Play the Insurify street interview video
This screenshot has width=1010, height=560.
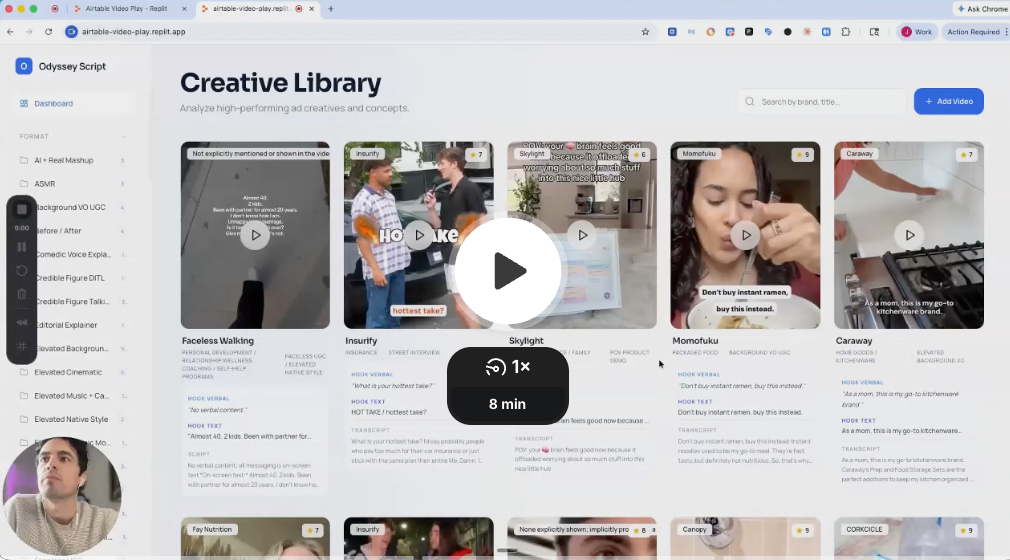[x=419, y=235]
